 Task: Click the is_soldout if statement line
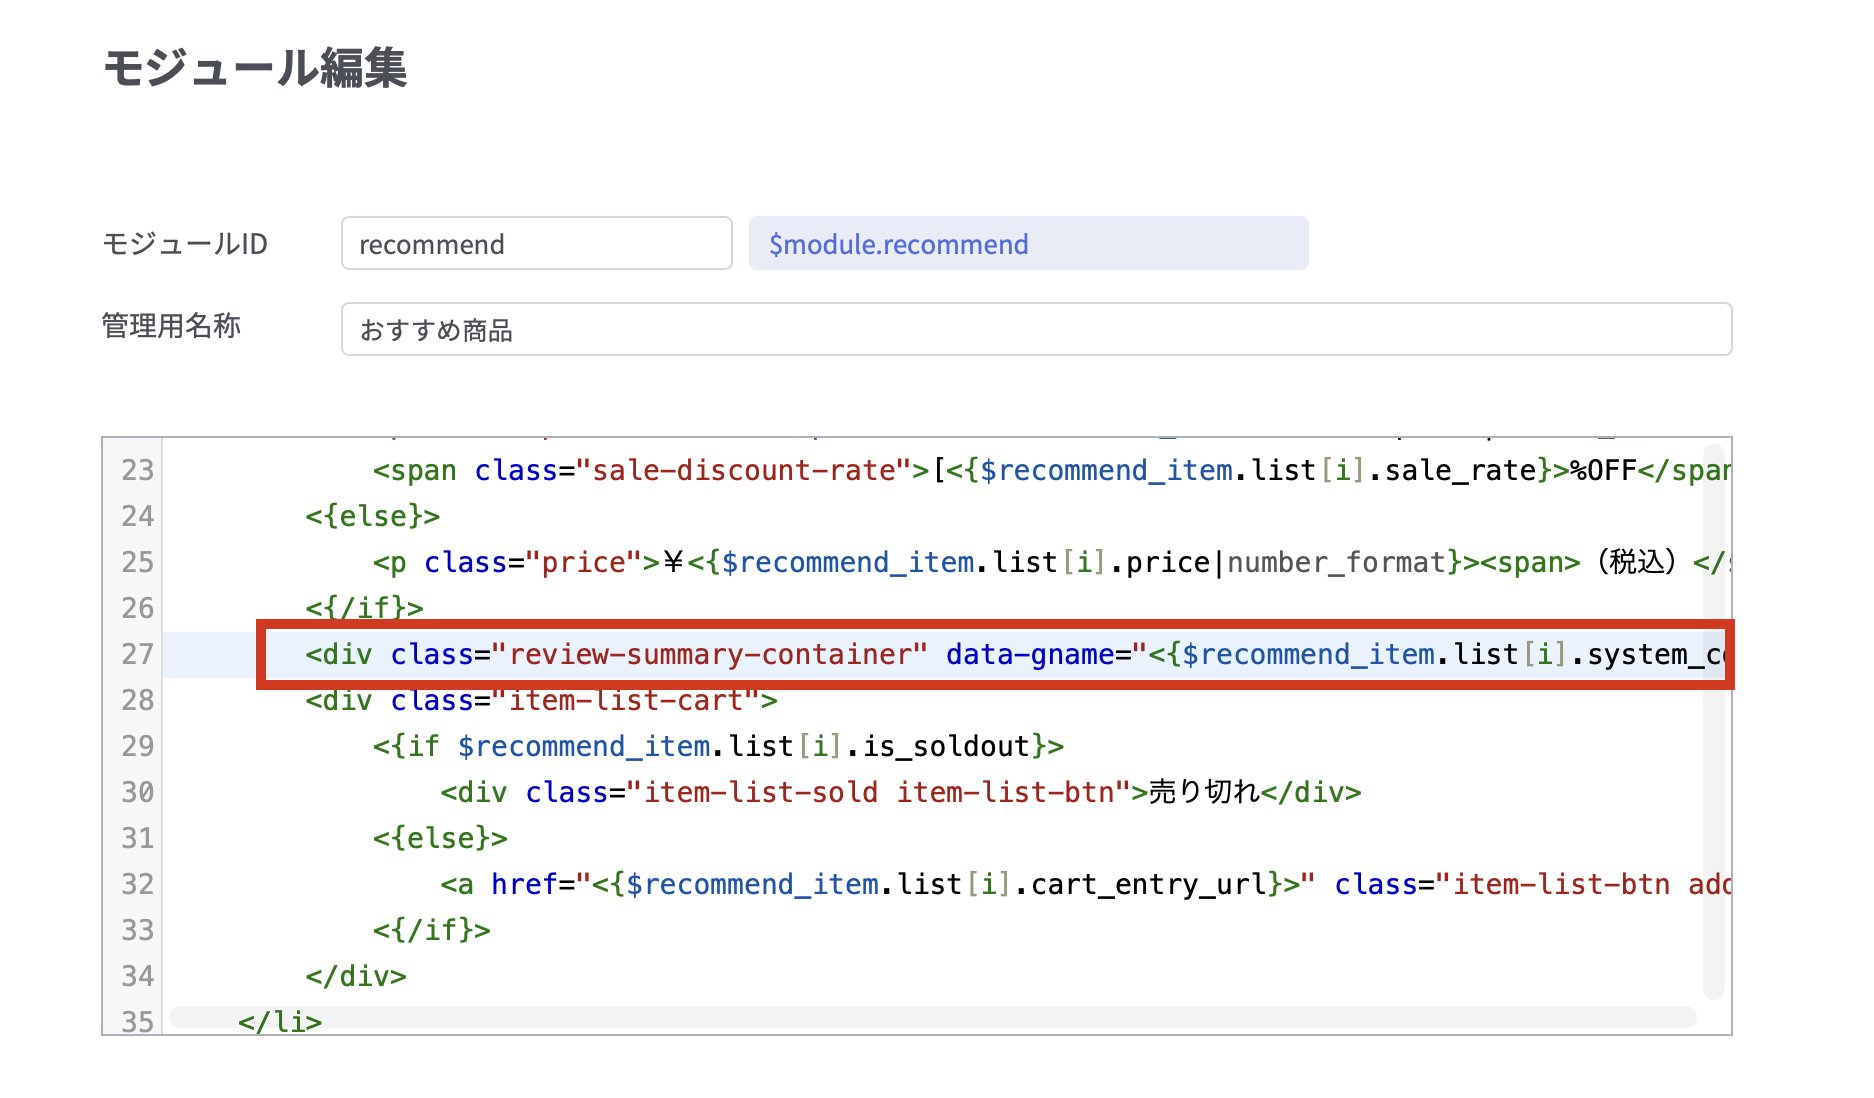click(718, 746)
